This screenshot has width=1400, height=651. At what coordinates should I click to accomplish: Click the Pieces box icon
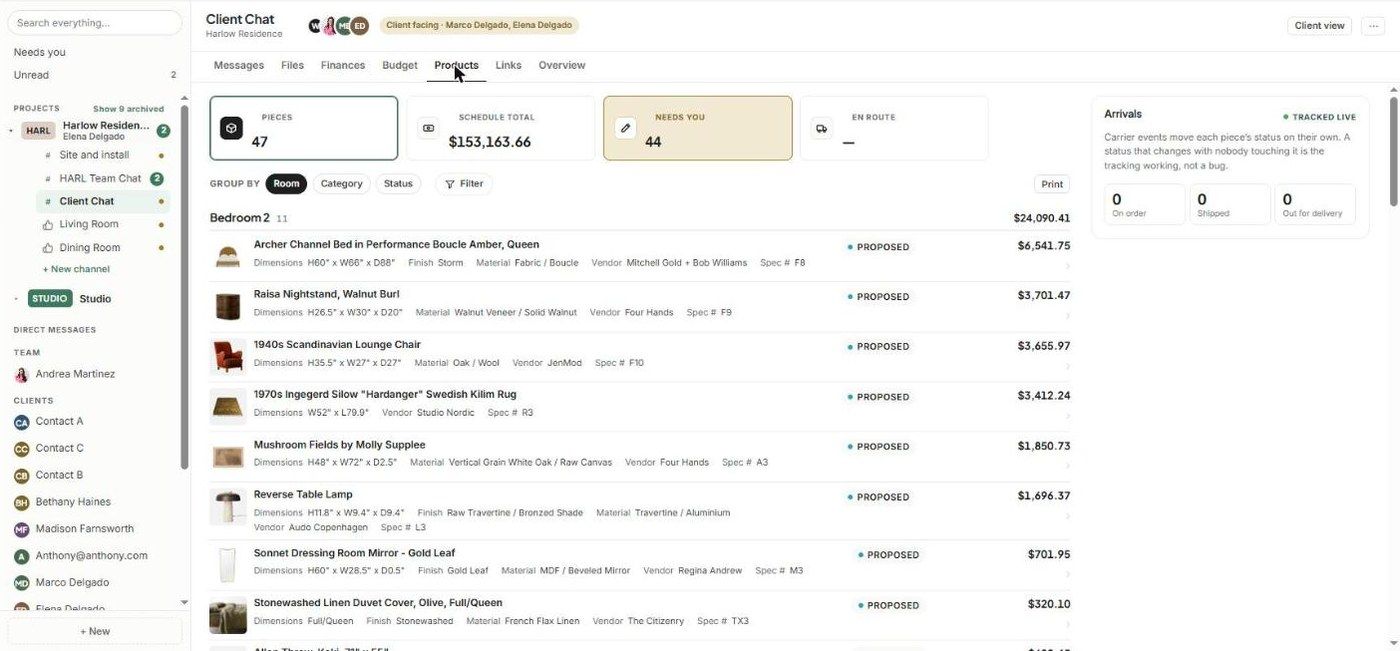coord(231,128)
